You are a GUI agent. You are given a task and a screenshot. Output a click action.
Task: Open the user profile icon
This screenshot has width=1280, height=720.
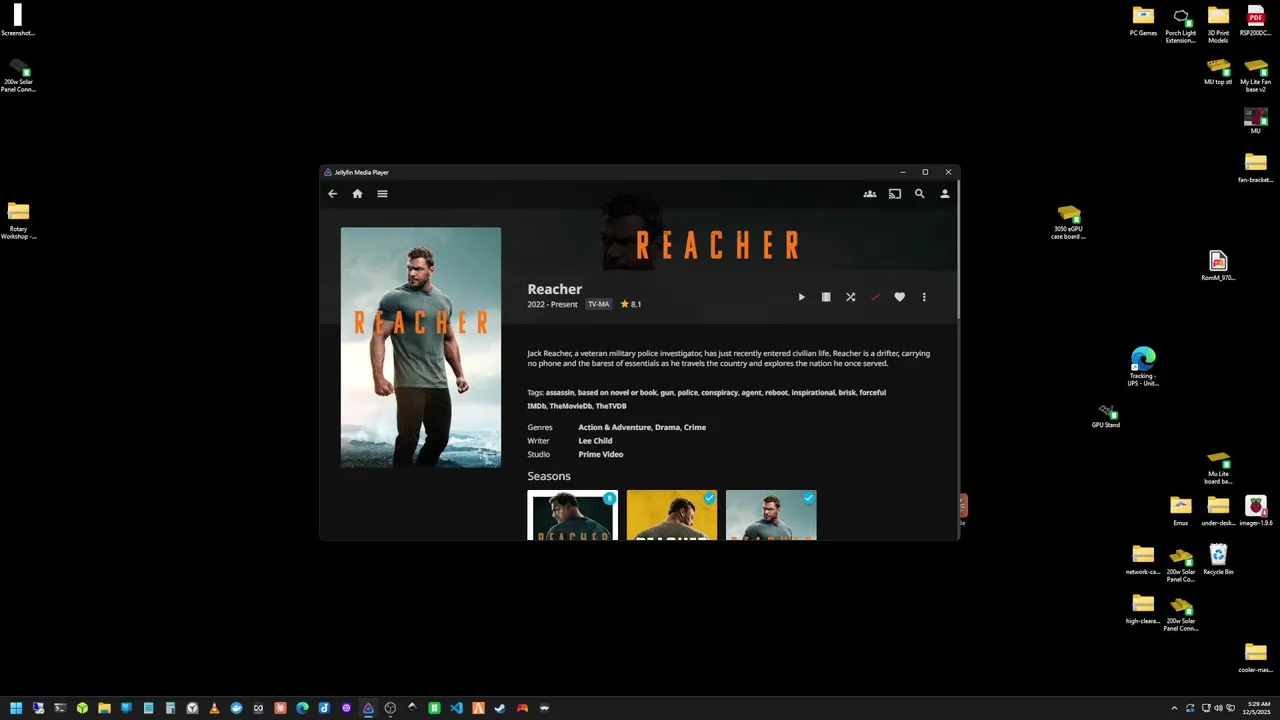click(x=945, y=194)
